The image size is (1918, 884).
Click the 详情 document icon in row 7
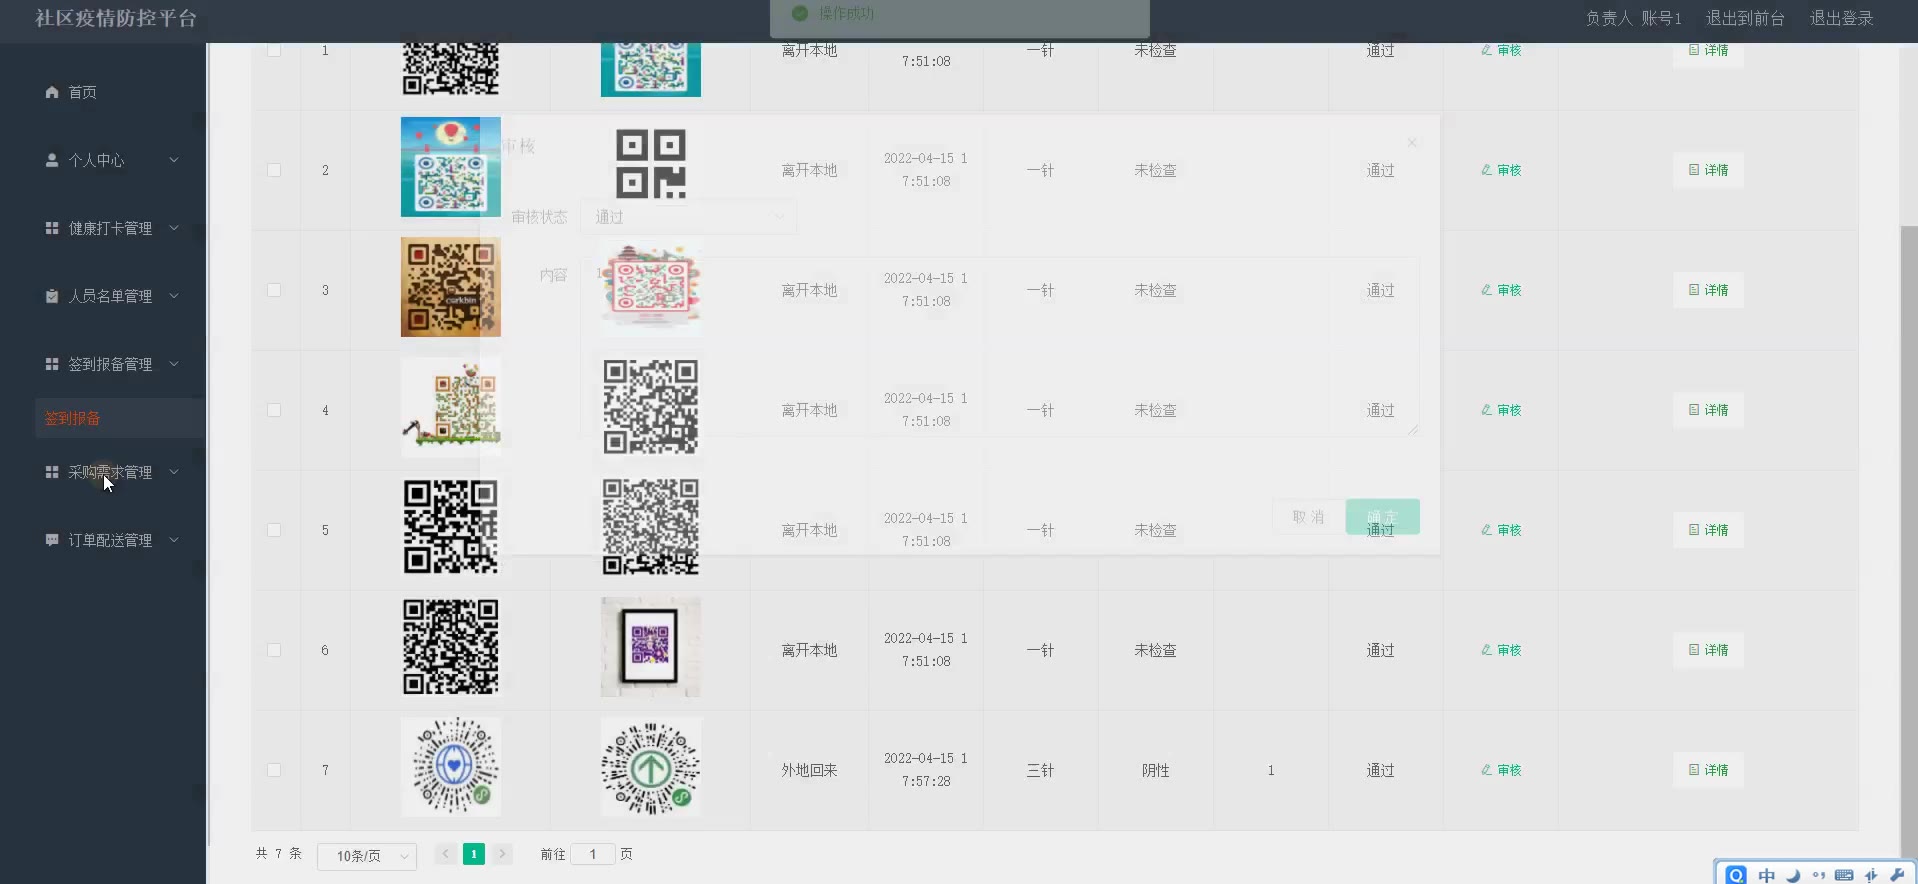click(x=1694, y=770)
